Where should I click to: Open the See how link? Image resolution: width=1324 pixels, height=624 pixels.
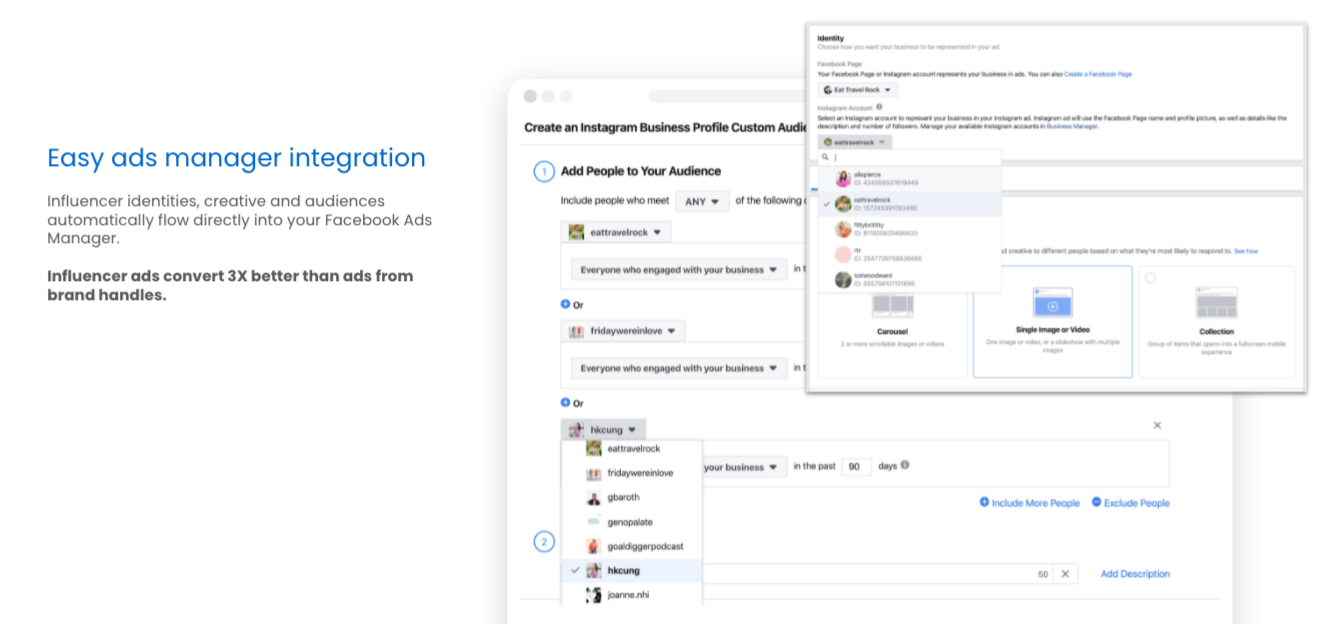(1246, 251)
